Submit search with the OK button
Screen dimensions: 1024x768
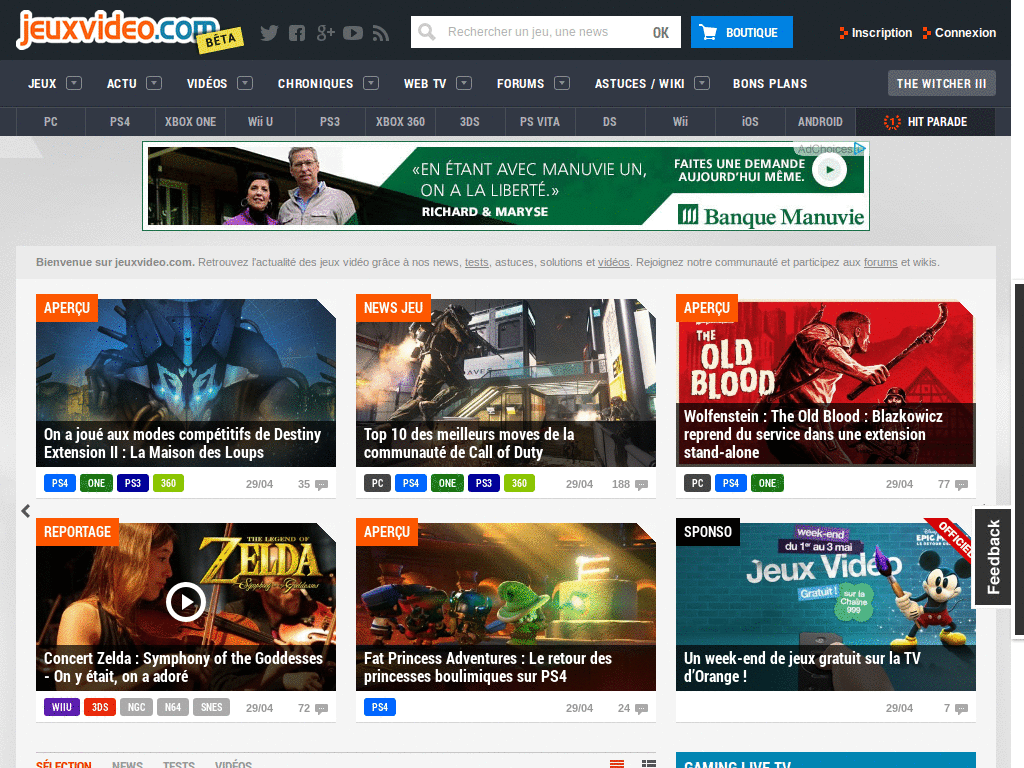coord(660,33)
